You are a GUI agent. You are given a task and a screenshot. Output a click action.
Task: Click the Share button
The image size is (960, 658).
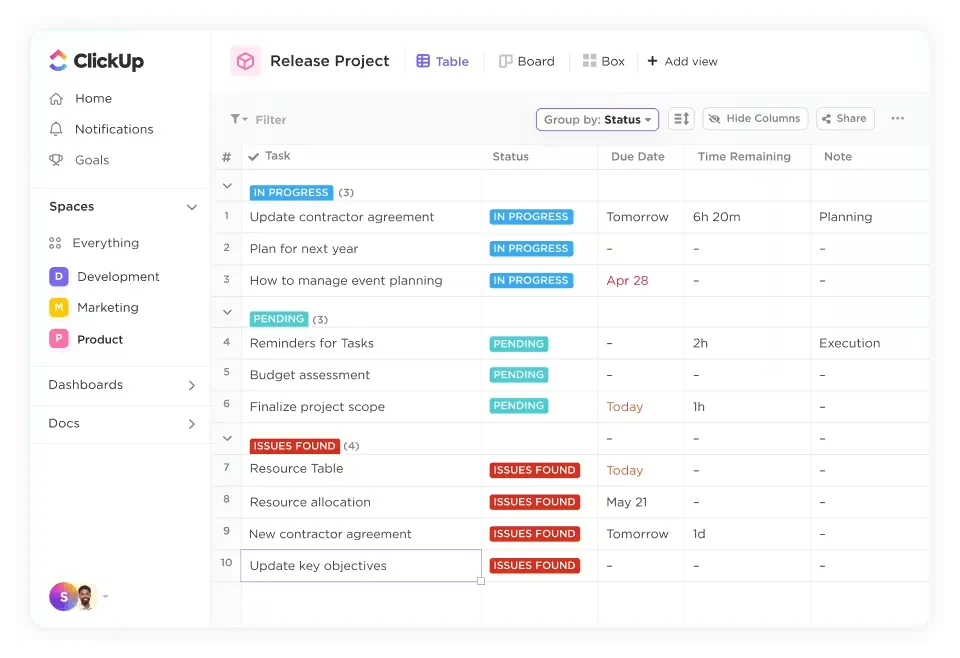(845, 119)
